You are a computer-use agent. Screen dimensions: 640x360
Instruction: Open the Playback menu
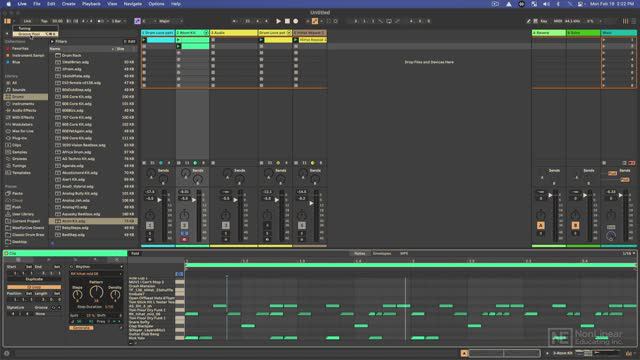[x=91, y=4]
